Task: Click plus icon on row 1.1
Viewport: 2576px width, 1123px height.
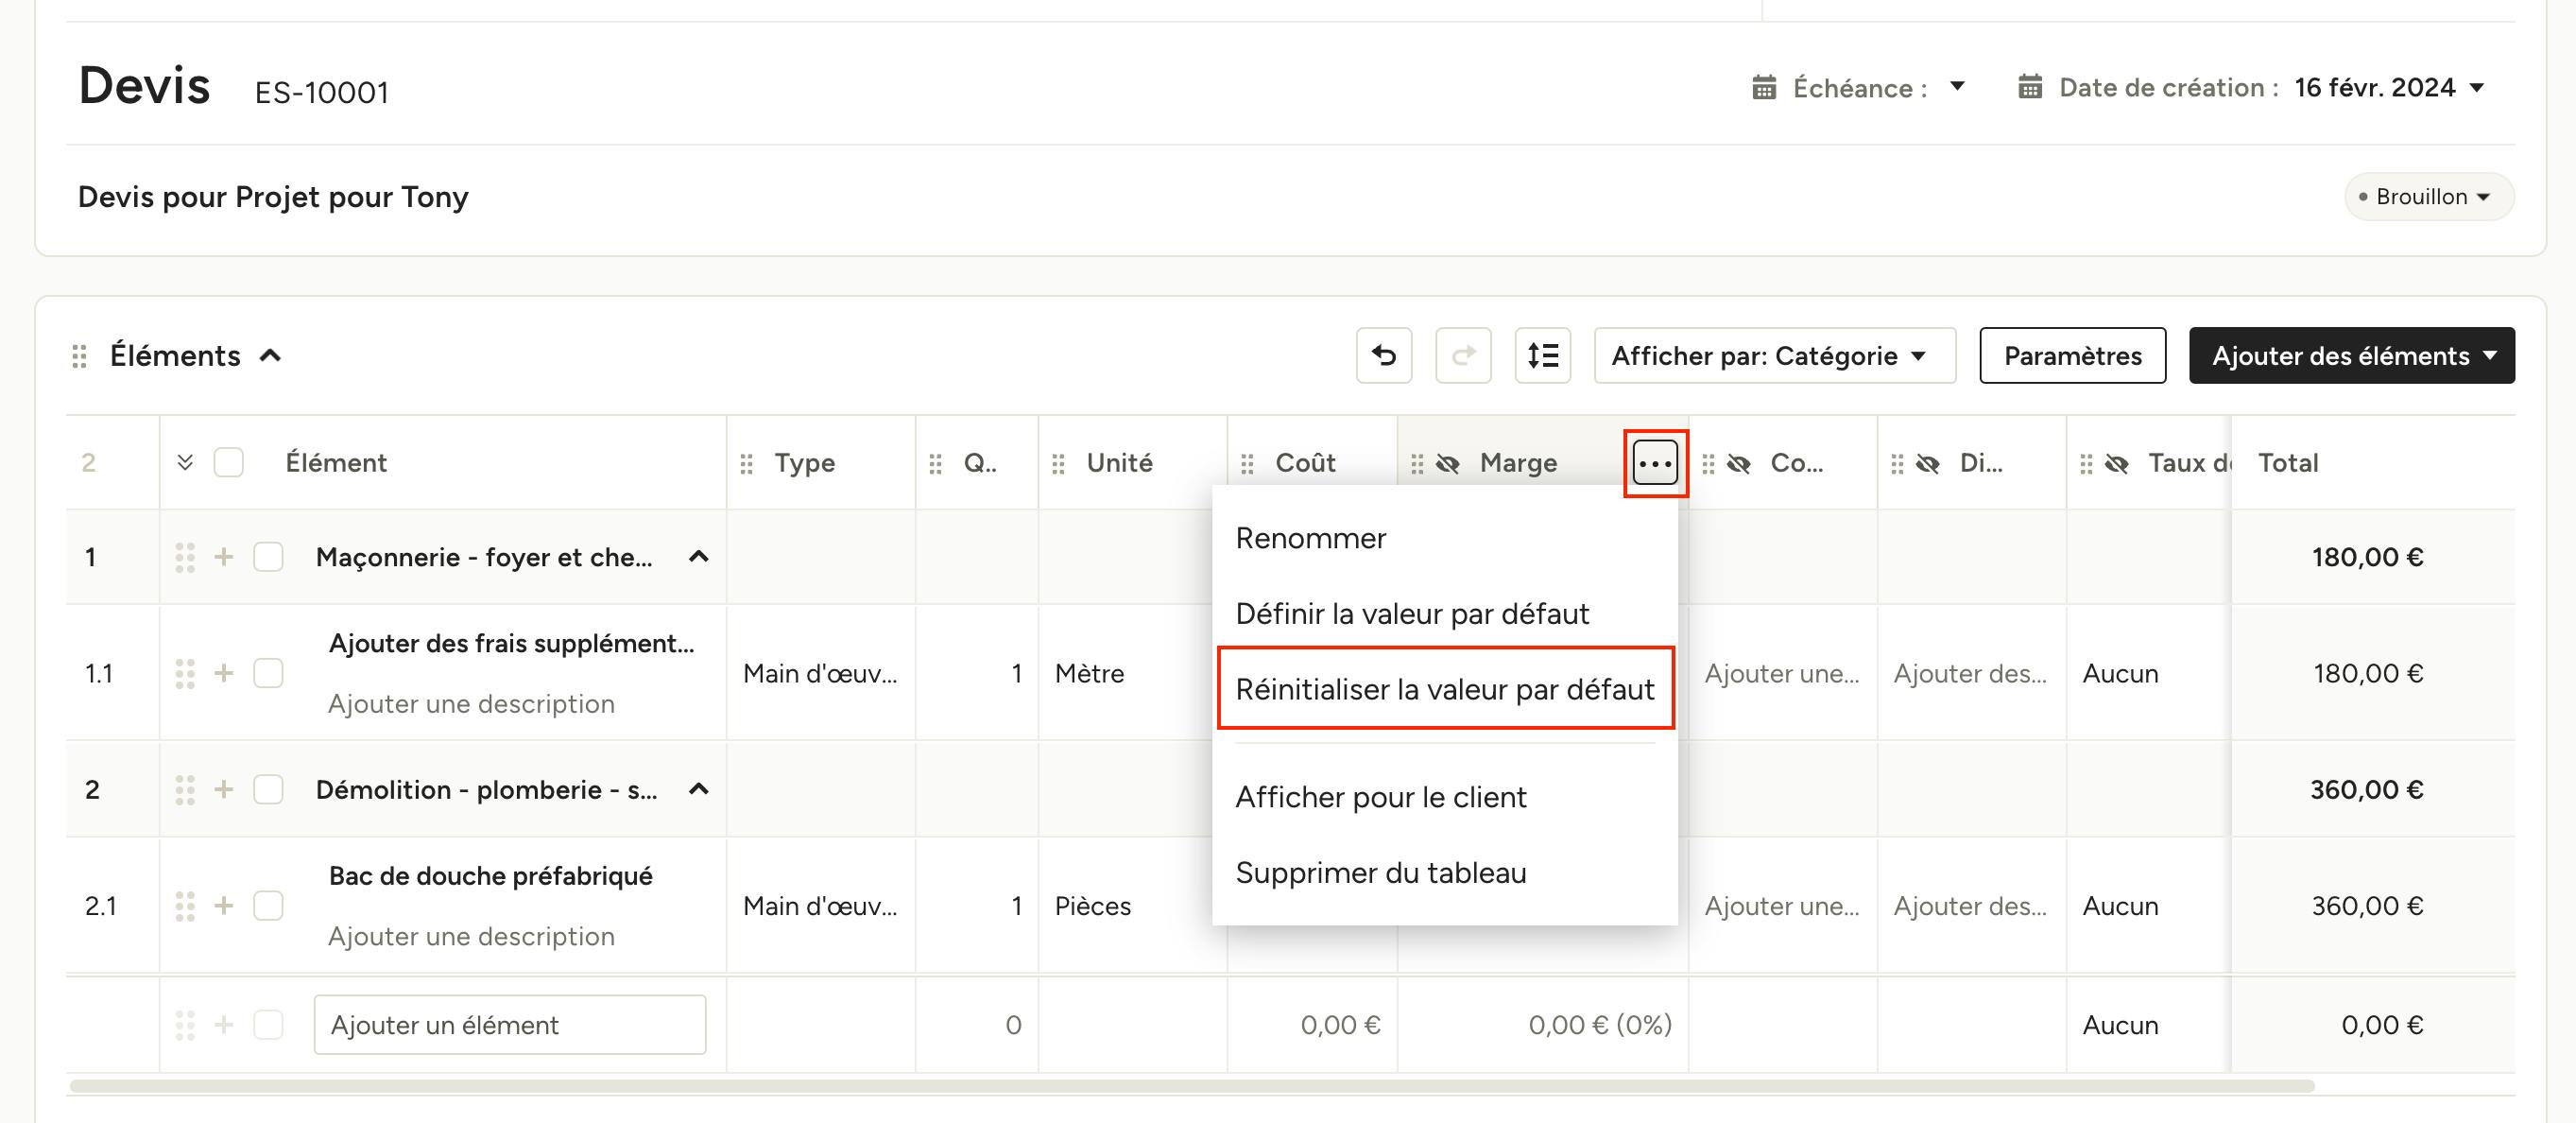Action: coord(224,673)
